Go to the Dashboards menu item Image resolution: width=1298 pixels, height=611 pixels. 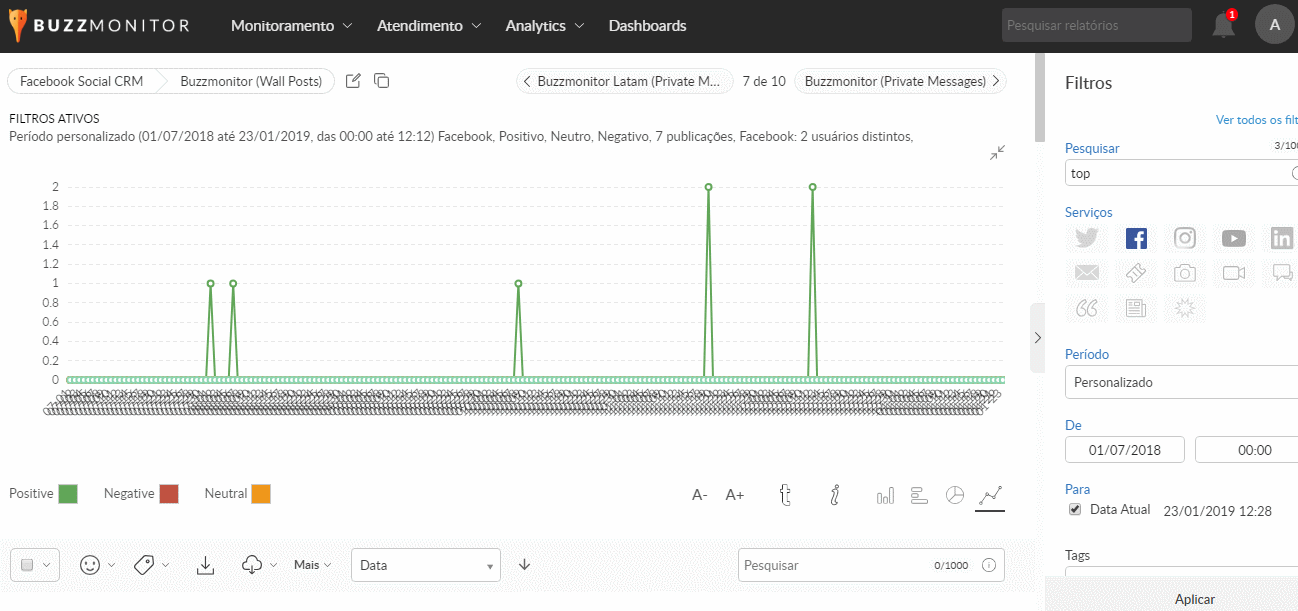coord(647,26)
